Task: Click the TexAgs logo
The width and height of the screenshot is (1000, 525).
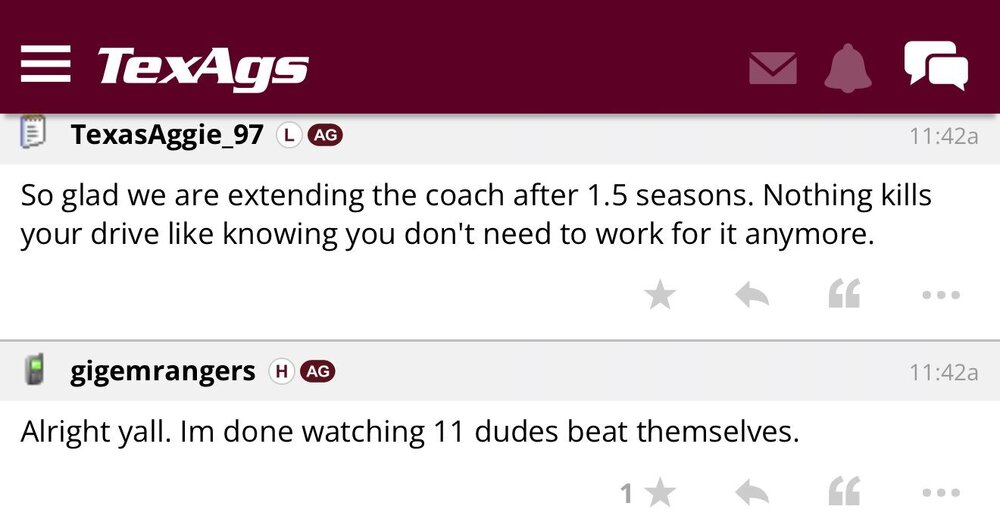Action: tap(203, 67)
